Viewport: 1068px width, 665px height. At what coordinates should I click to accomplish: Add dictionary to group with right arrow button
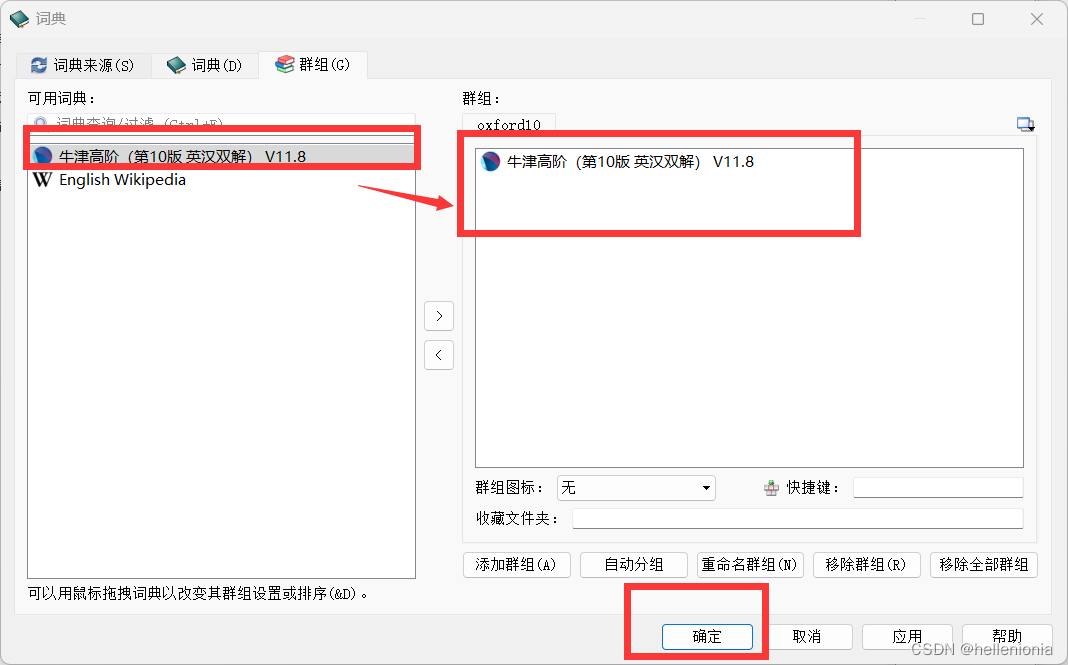(439, 316)
